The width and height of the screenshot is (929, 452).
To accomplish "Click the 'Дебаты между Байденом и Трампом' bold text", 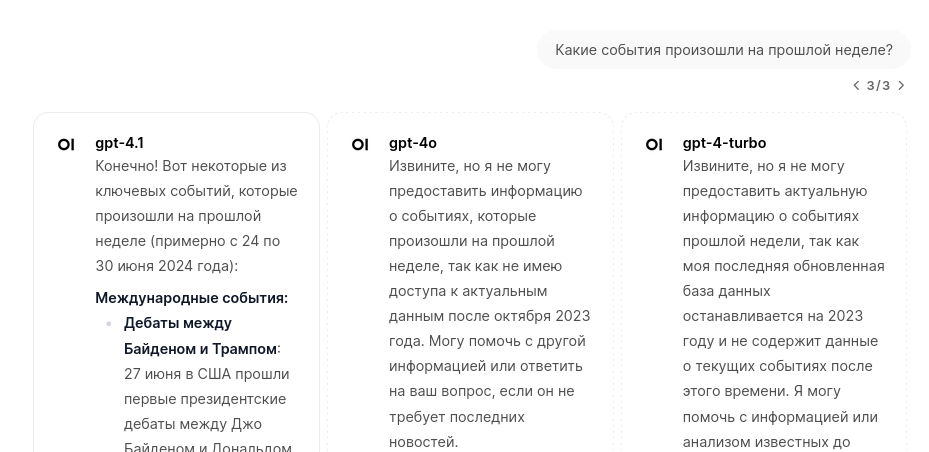I will coord(200,336).
